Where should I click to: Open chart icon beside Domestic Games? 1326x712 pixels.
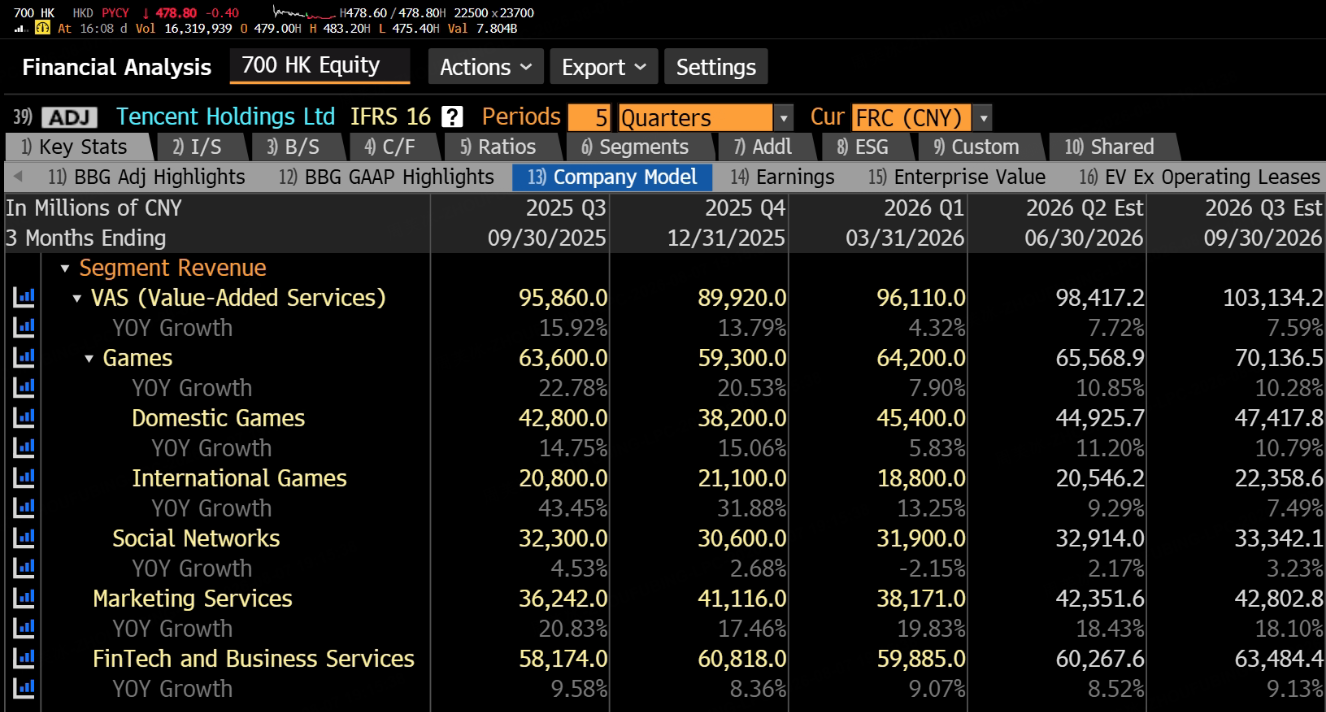22,418
